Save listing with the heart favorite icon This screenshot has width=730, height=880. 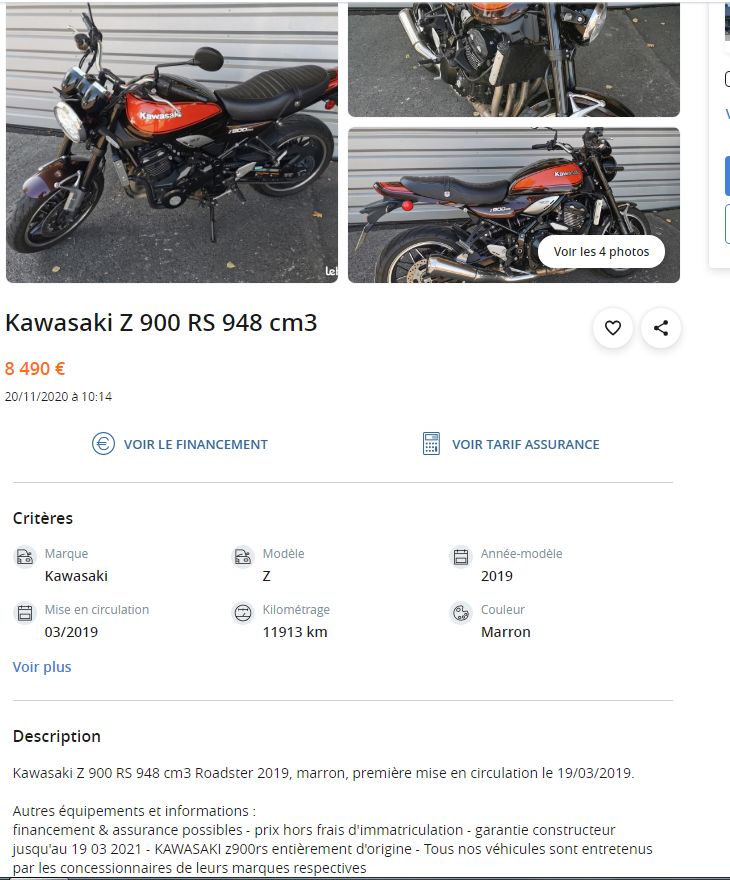click(613, 328)
